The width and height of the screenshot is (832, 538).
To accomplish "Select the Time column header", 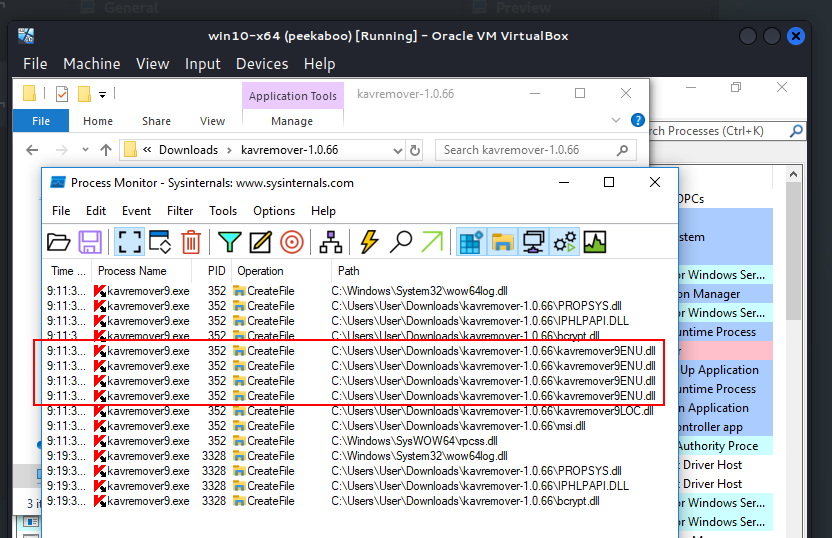I will 67,271.
